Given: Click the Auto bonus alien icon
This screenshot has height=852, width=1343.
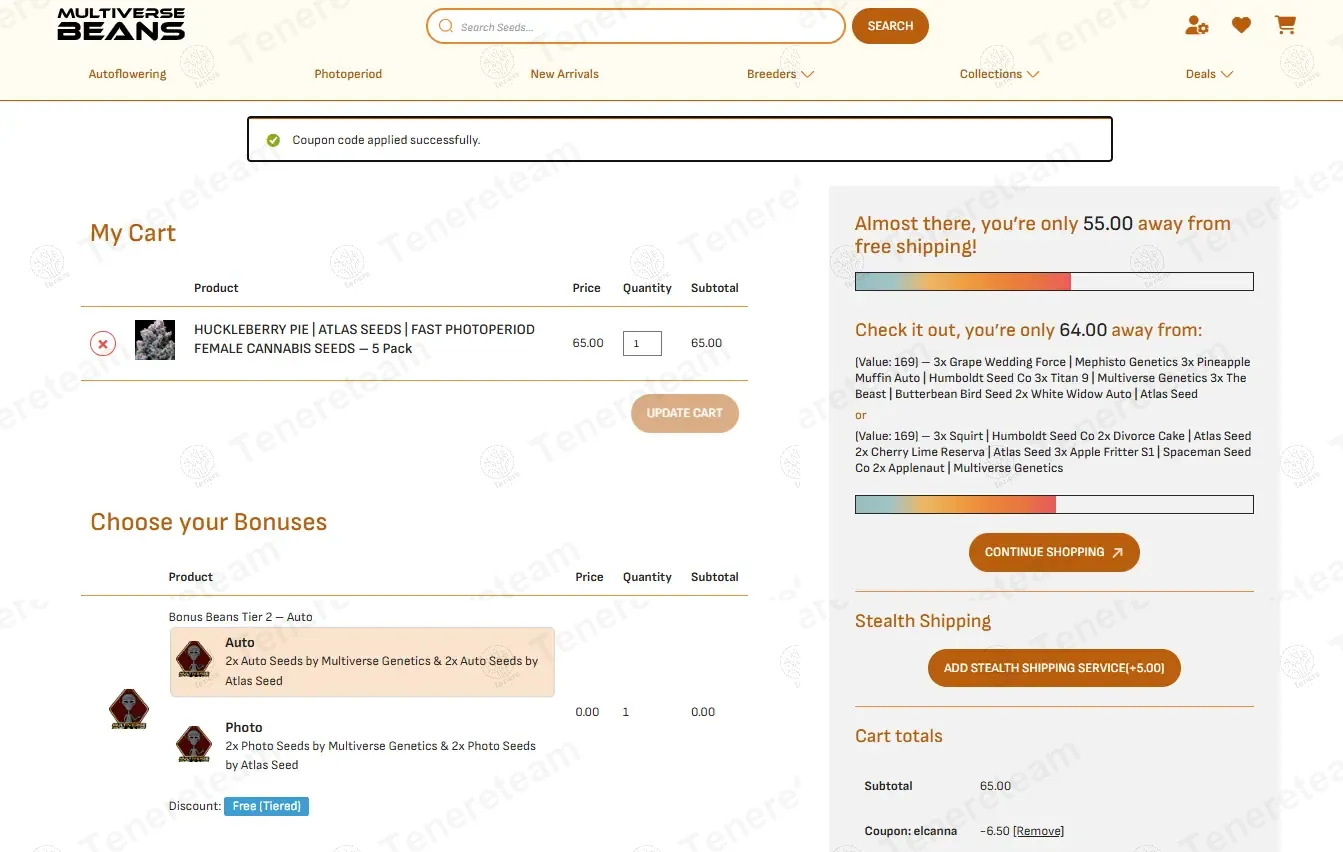Looking at the screenshot, I should [194, 660].
